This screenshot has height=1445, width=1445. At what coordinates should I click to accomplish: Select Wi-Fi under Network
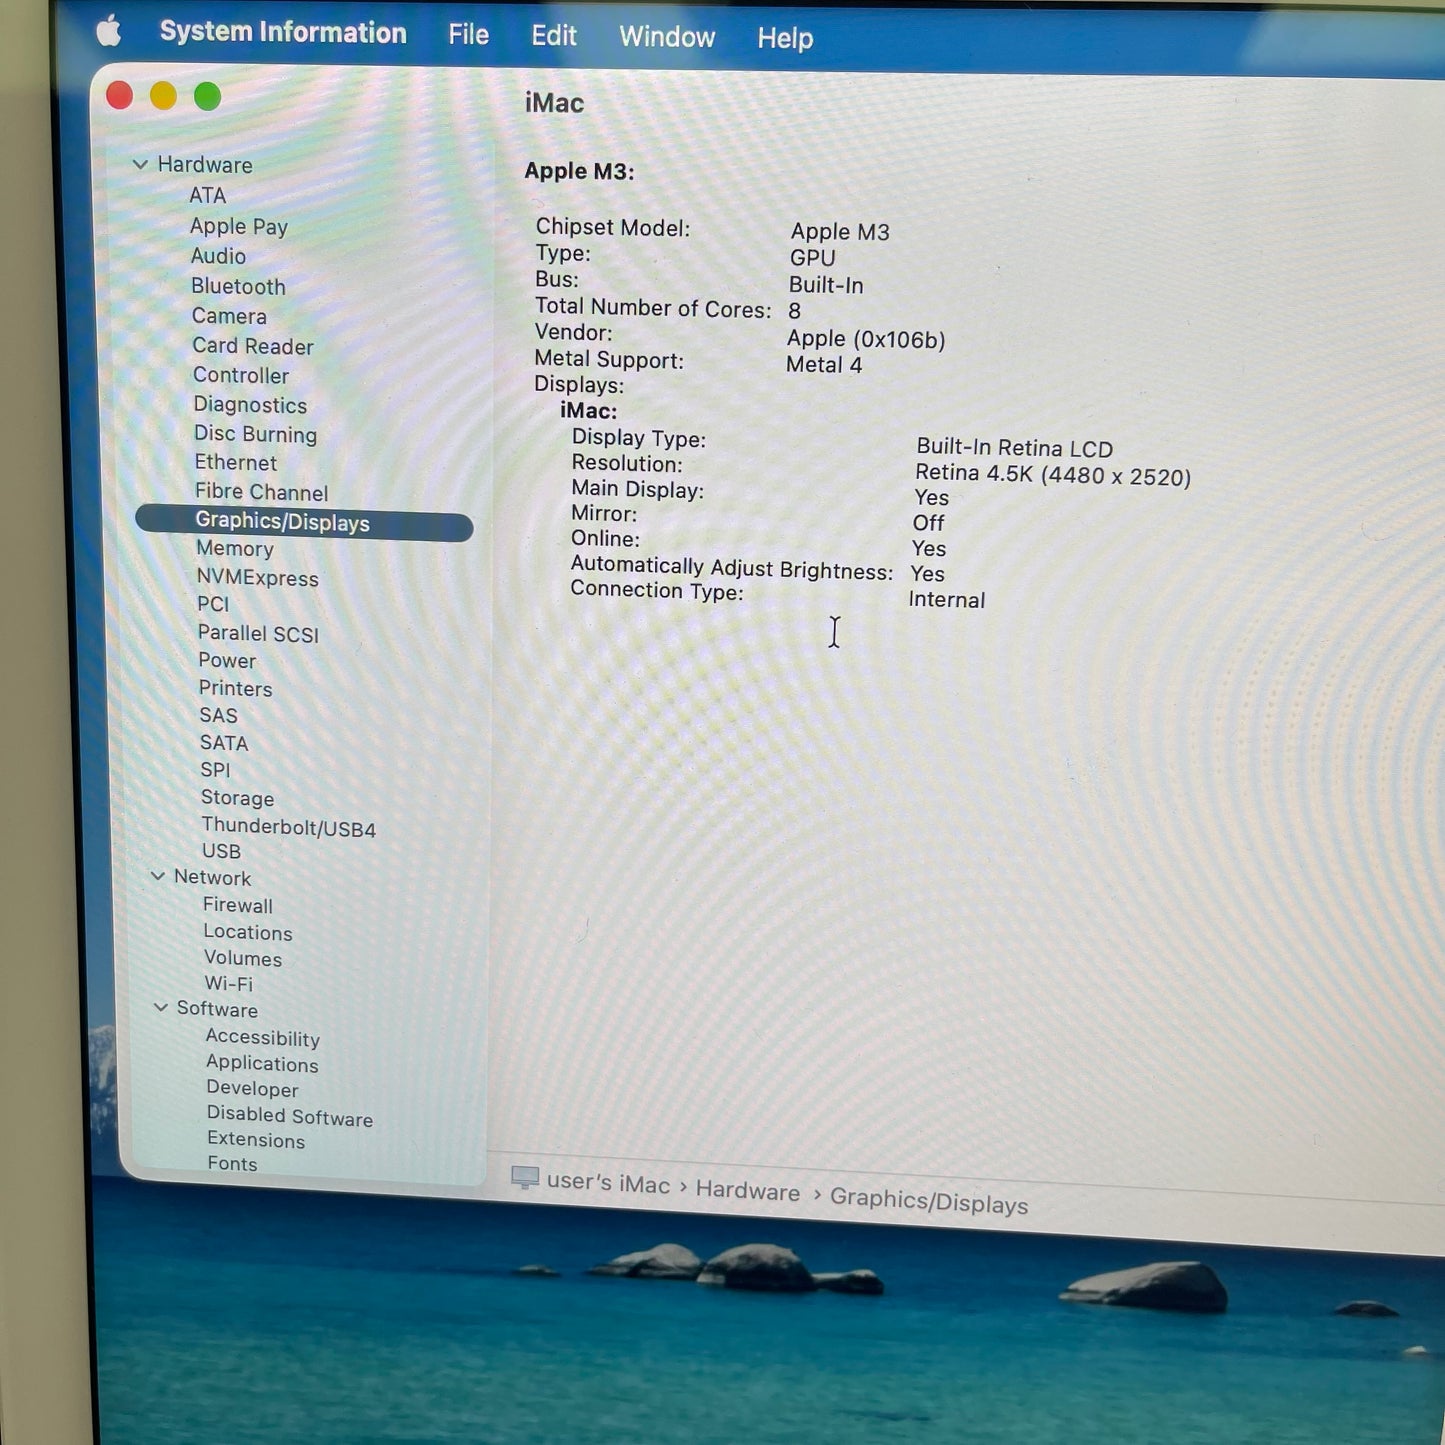[228, 984]
